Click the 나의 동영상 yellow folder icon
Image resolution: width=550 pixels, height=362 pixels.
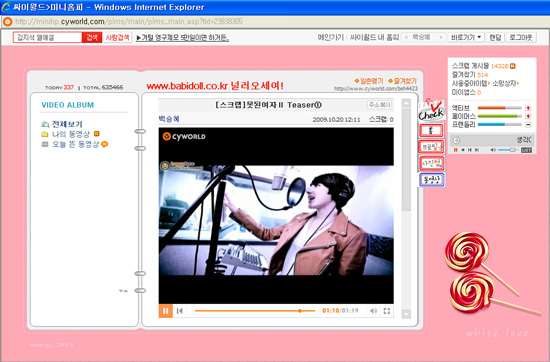[45, 134]
